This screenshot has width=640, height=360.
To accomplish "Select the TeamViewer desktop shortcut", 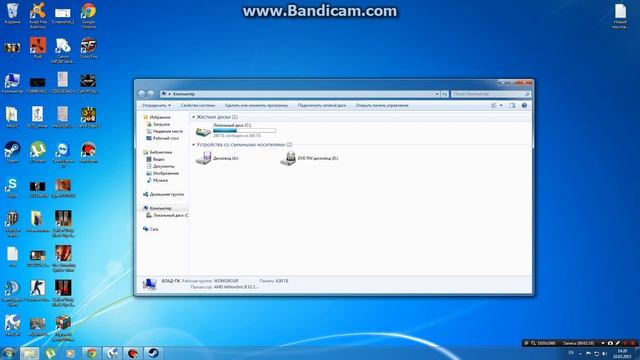I will click(x=63, y=154).
